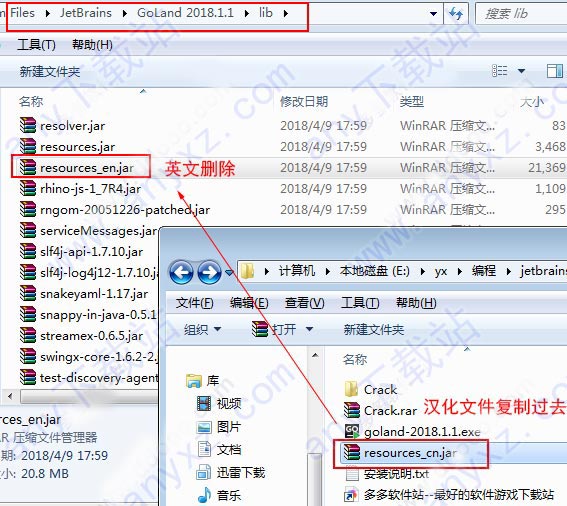Click the blue Forward navigation arrow
This screenshot has height=506, width=567.
(x=209, y=272)
